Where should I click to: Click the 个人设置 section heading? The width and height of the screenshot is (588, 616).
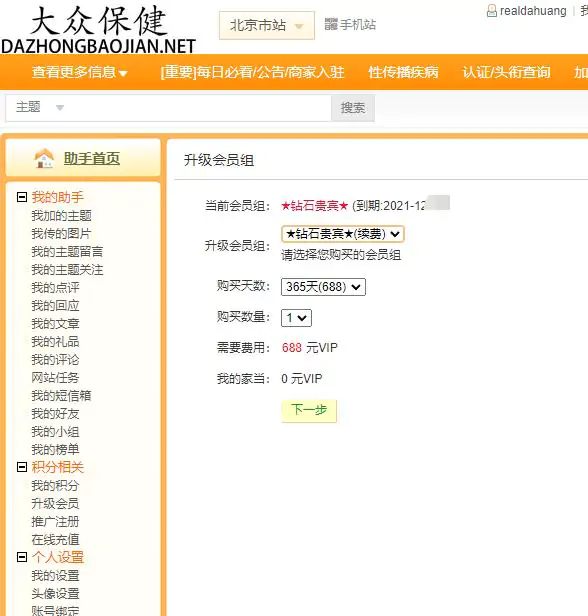coord(58,557)
